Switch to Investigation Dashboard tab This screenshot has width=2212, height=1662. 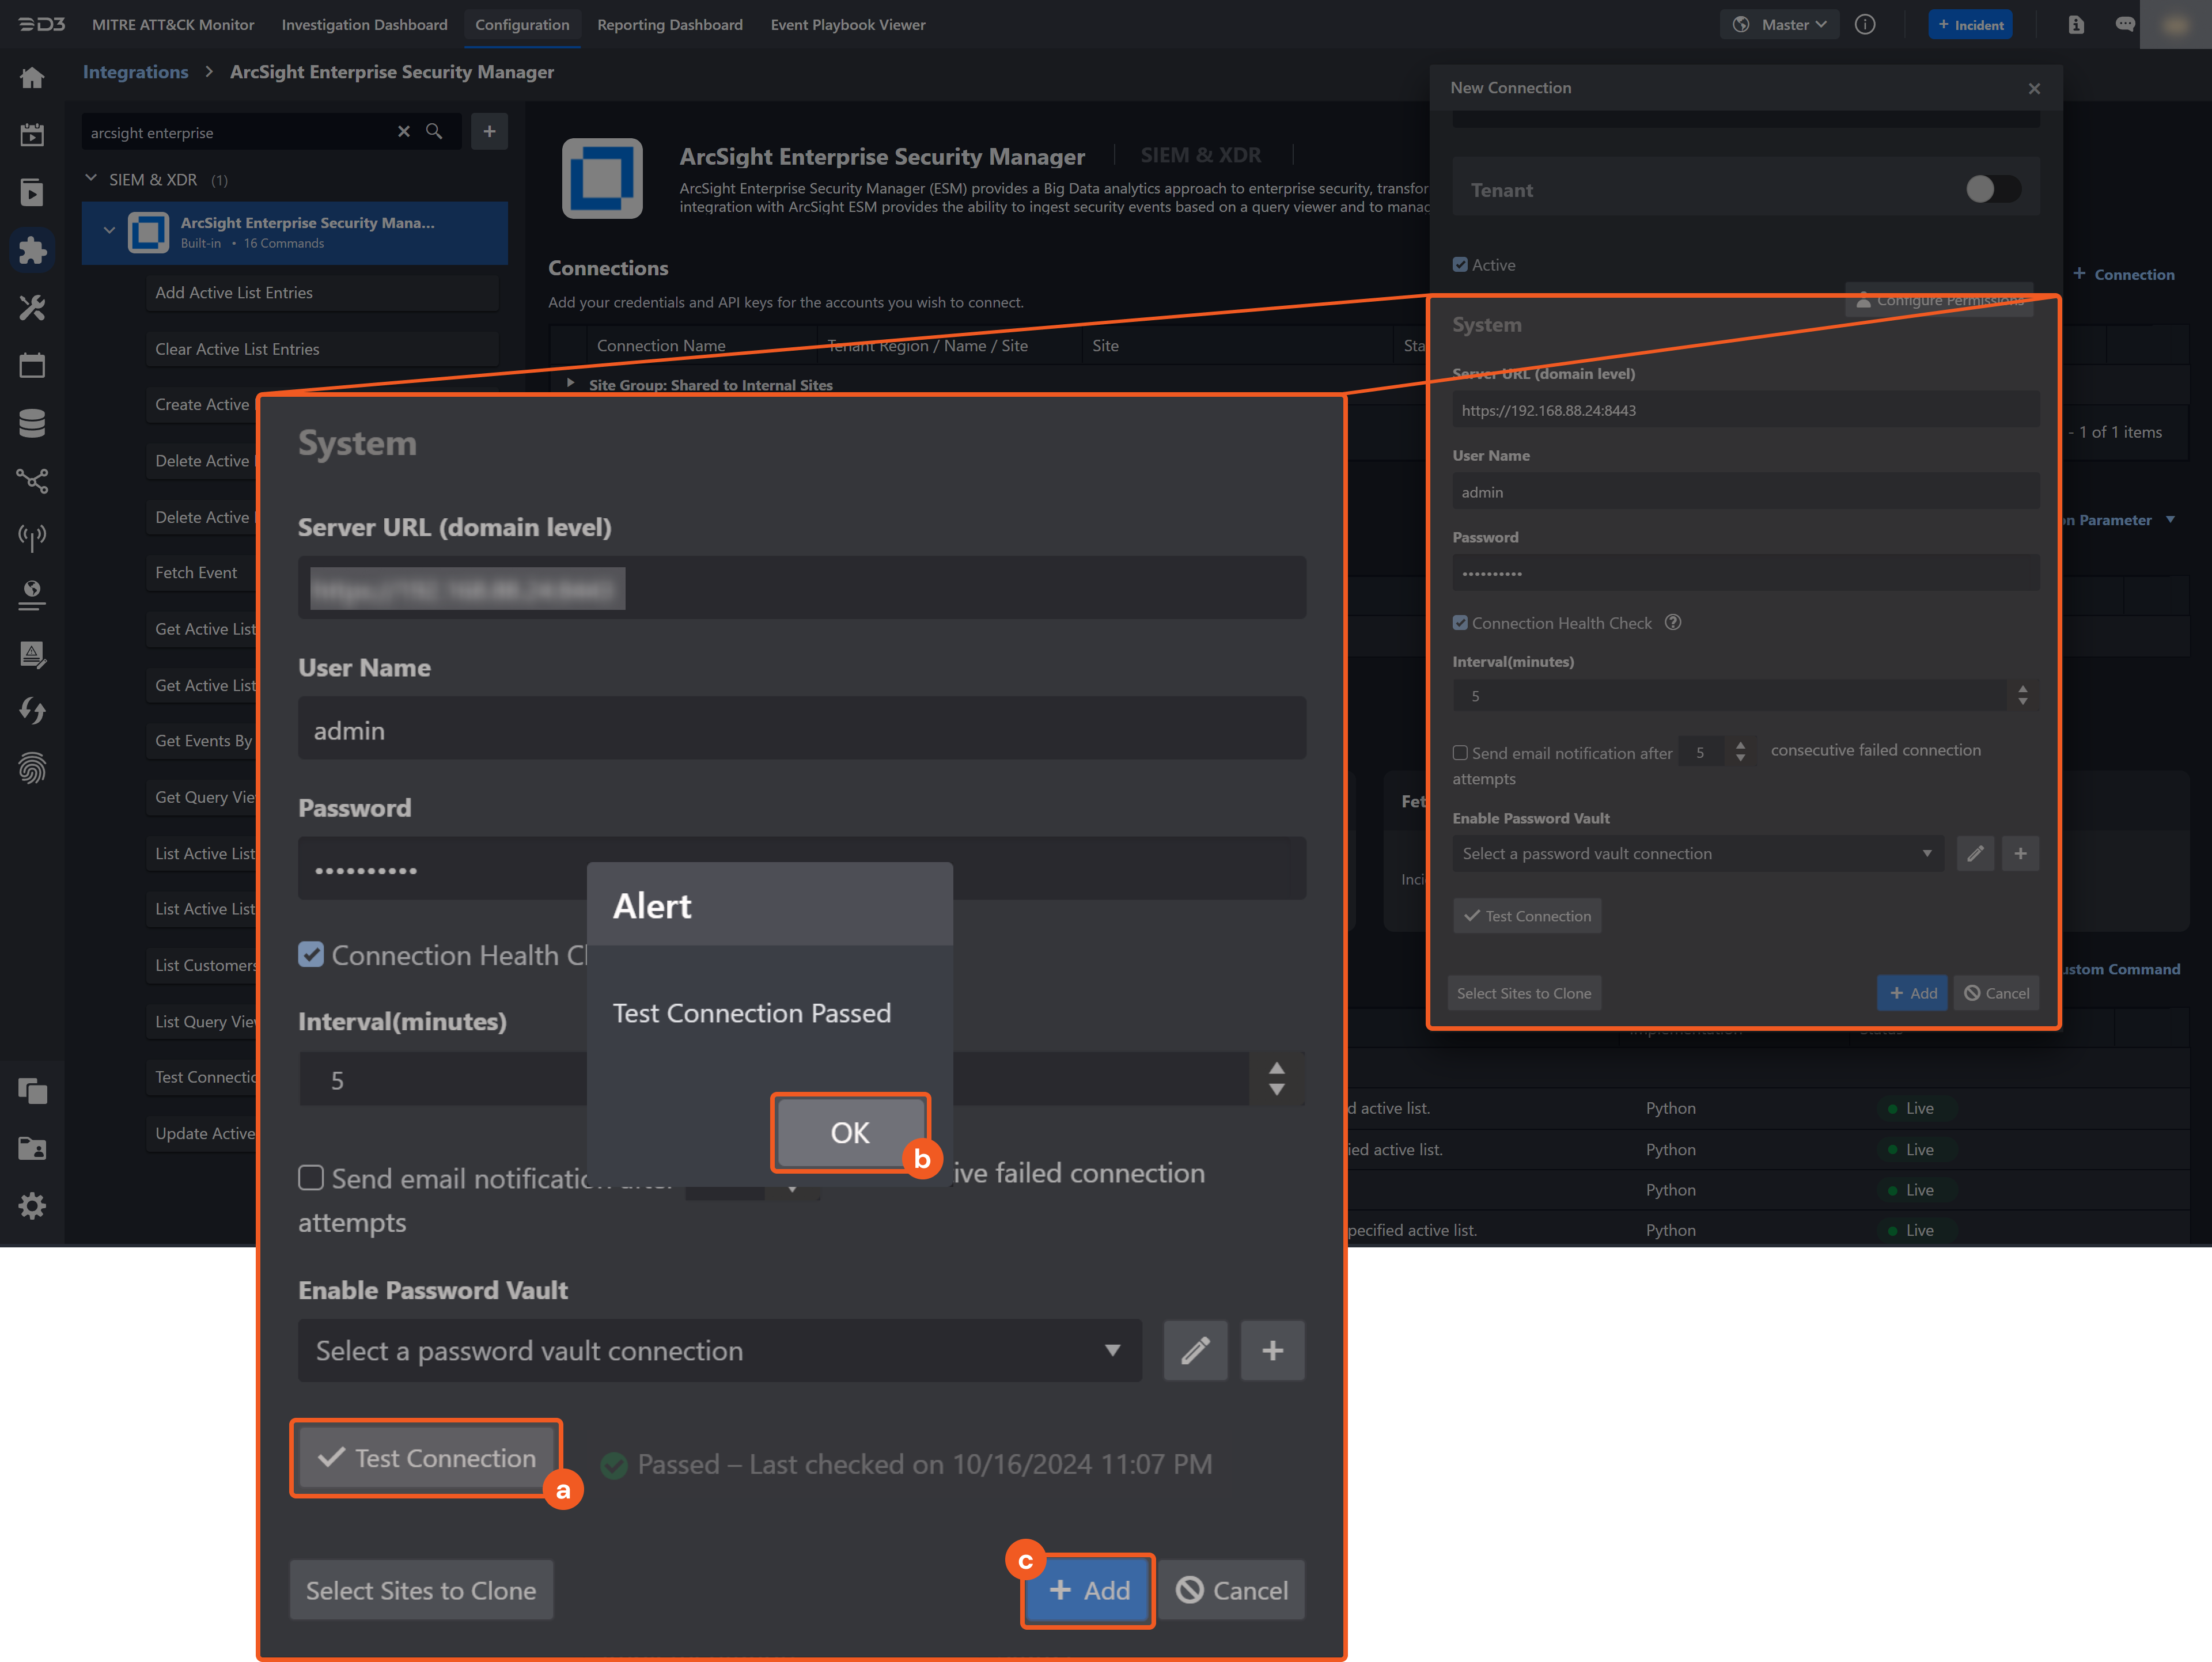[x=364, y=25]
